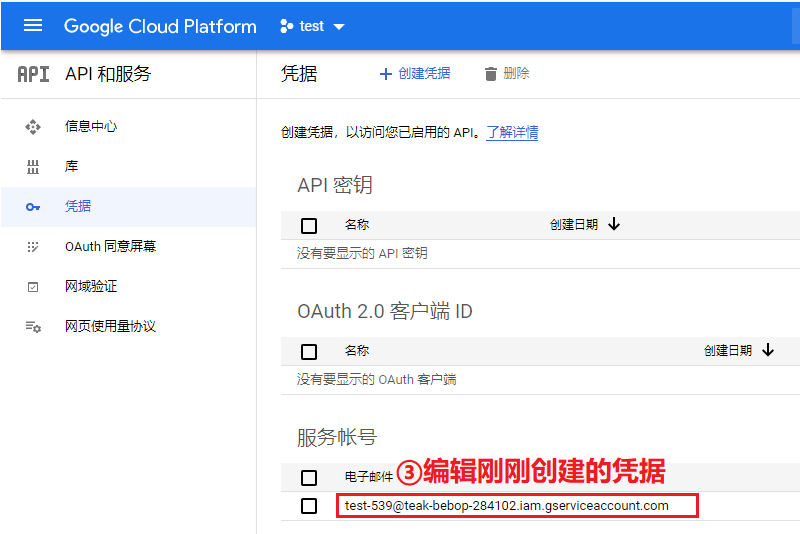The image size is (800, 534).
Task: Click the 创建凭据 button
Action: (x=415, y=74)
